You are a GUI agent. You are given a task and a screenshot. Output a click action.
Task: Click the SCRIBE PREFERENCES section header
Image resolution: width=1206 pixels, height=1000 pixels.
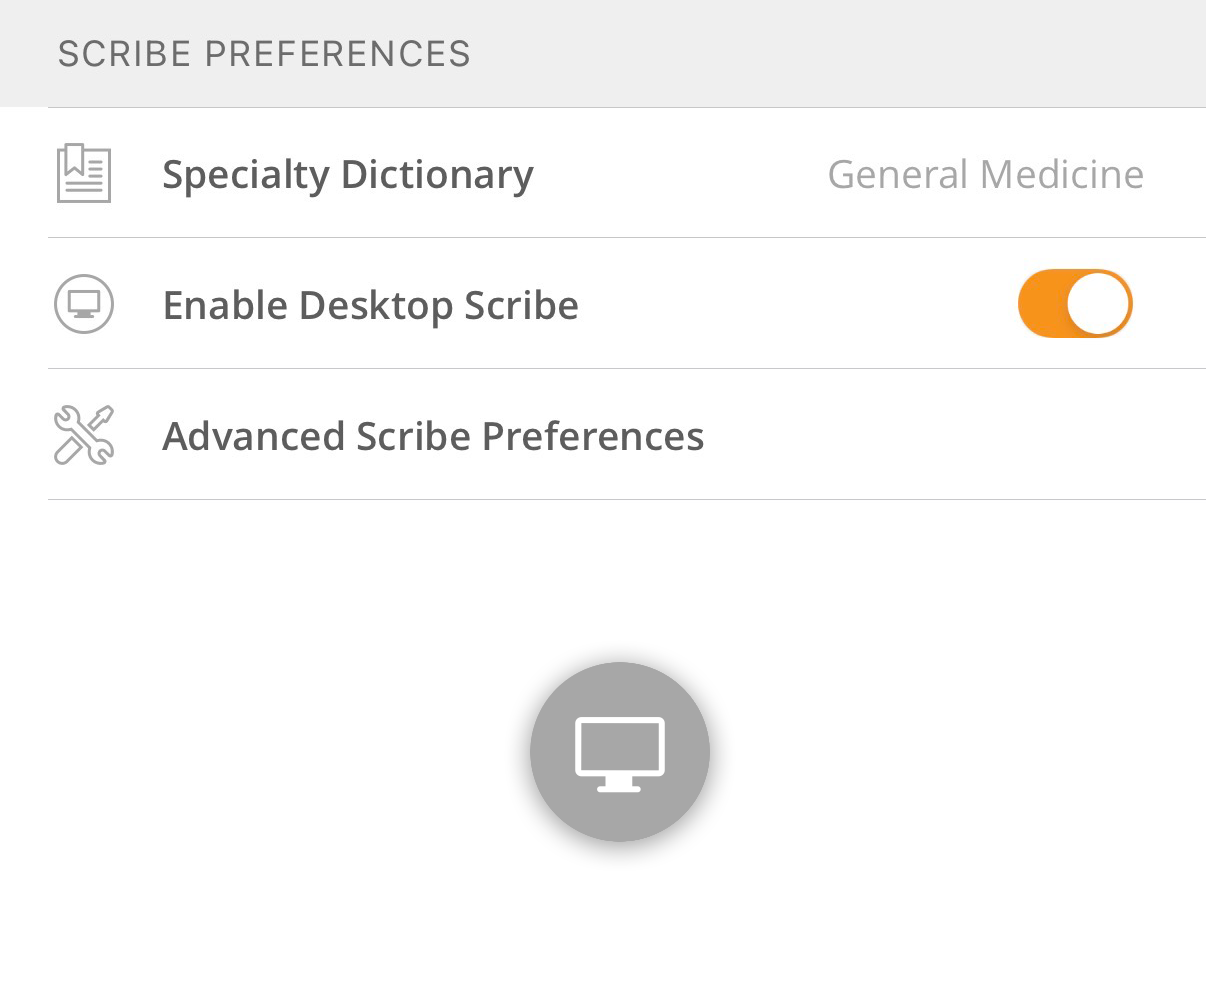pyautogui.click(x=267, y=53)
